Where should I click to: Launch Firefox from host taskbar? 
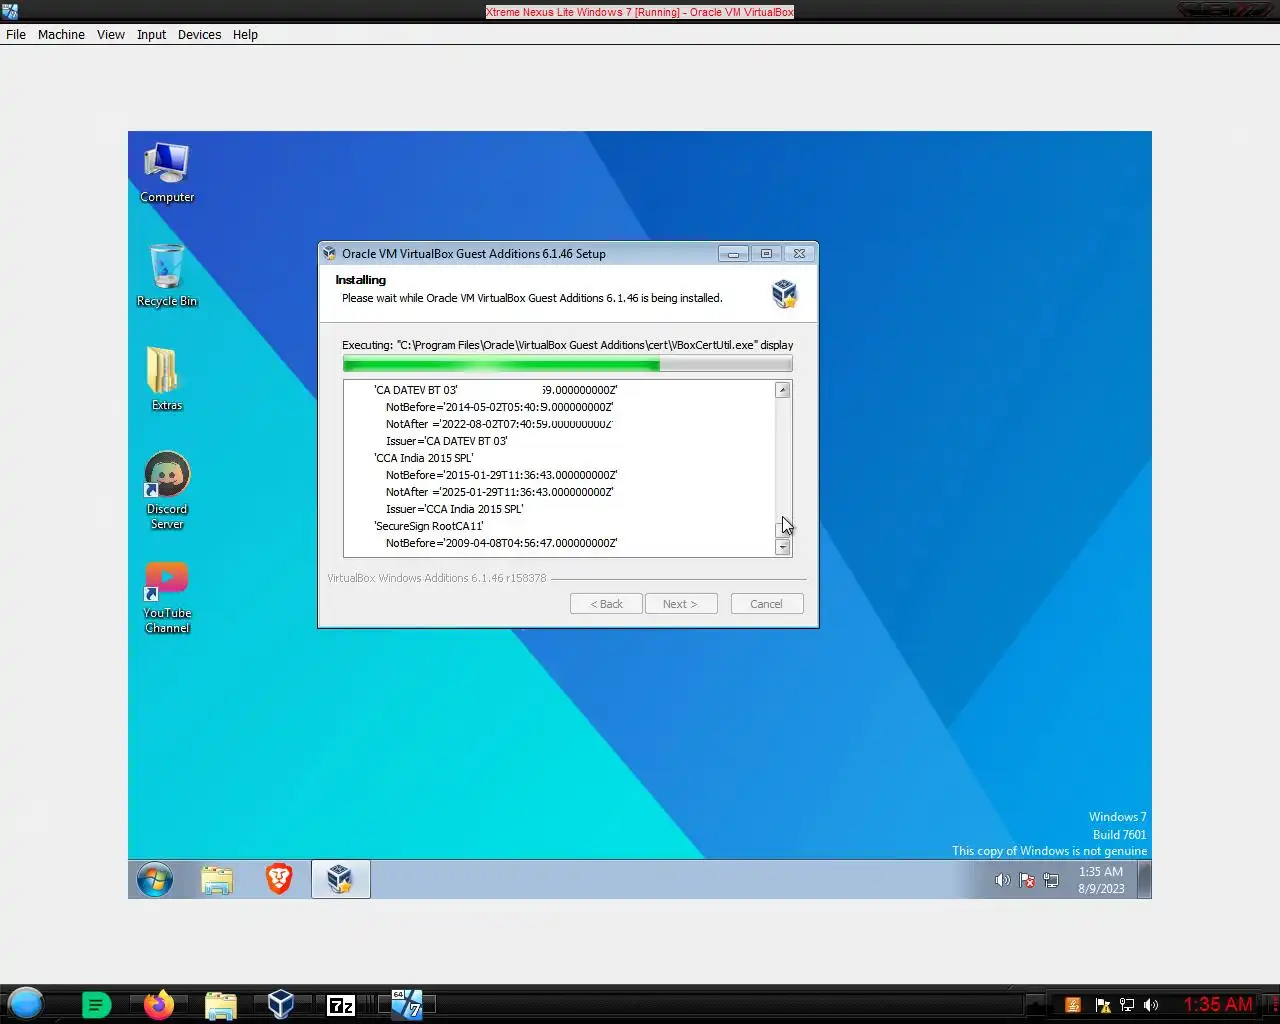(x=158, y=1004)
